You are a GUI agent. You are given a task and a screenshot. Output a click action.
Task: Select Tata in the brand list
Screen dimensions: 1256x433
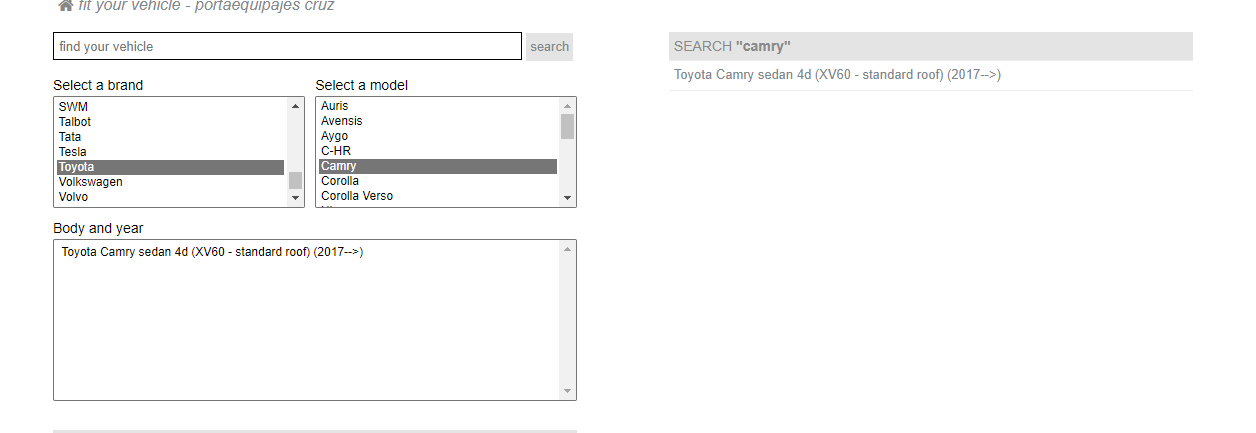(170, 137)
